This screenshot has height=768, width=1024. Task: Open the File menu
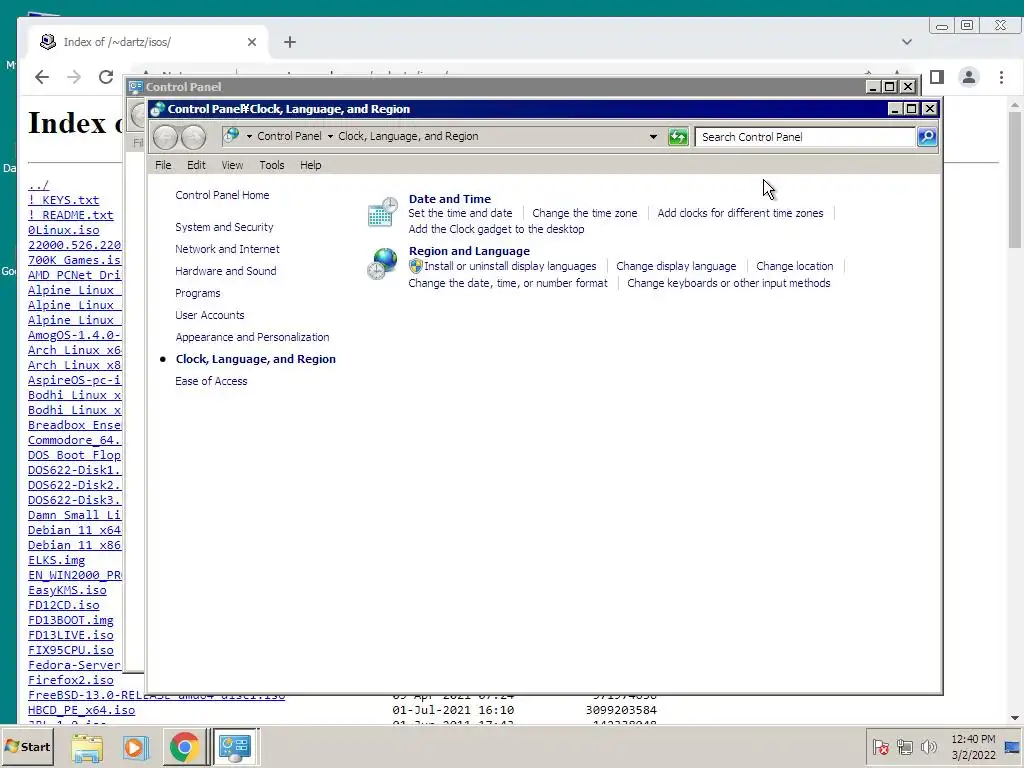[163, 165]
